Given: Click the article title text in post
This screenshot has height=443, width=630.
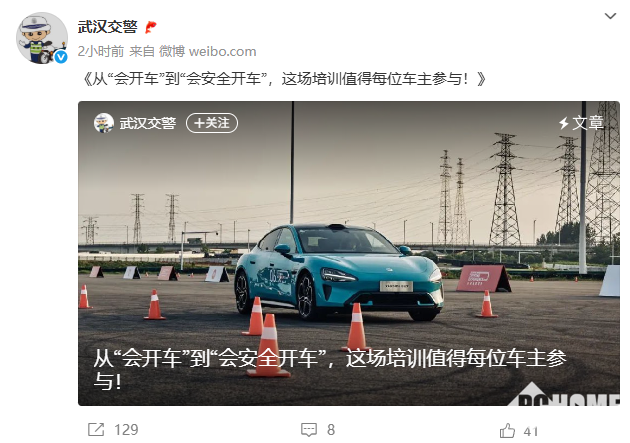Looking at the screenshot, I should [x=284, y=79].
